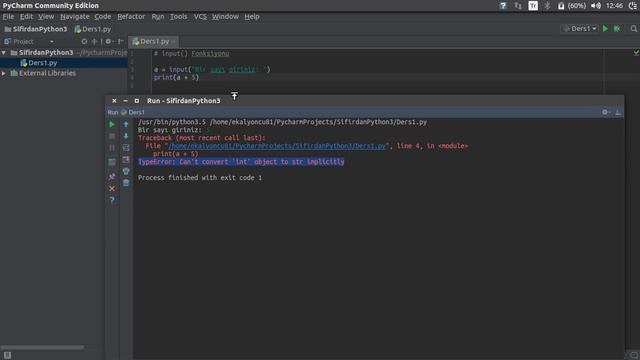
Task: Open Ders1 run configuration dropdown
Action: (580, 29)
